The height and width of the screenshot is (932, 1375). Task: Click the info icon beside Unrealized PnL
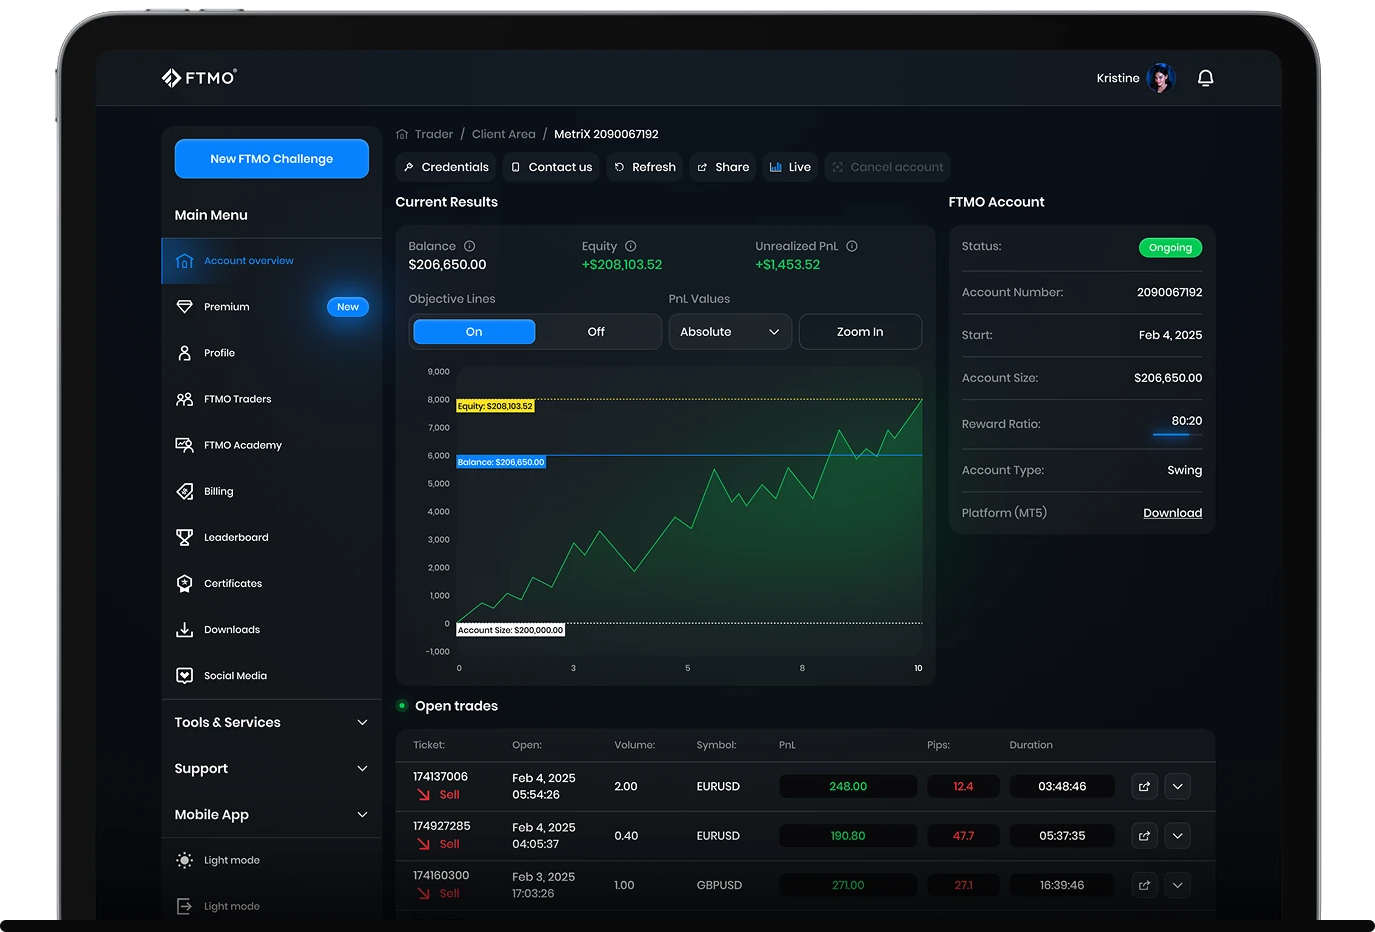[x=852, y=246]
